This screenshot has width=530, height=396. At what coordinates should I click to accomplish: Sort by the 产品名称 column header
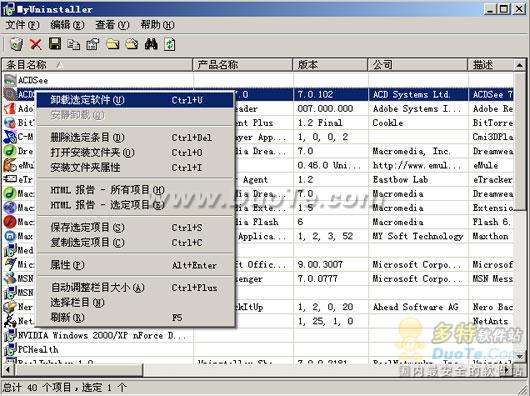click(x=243, y=65)
